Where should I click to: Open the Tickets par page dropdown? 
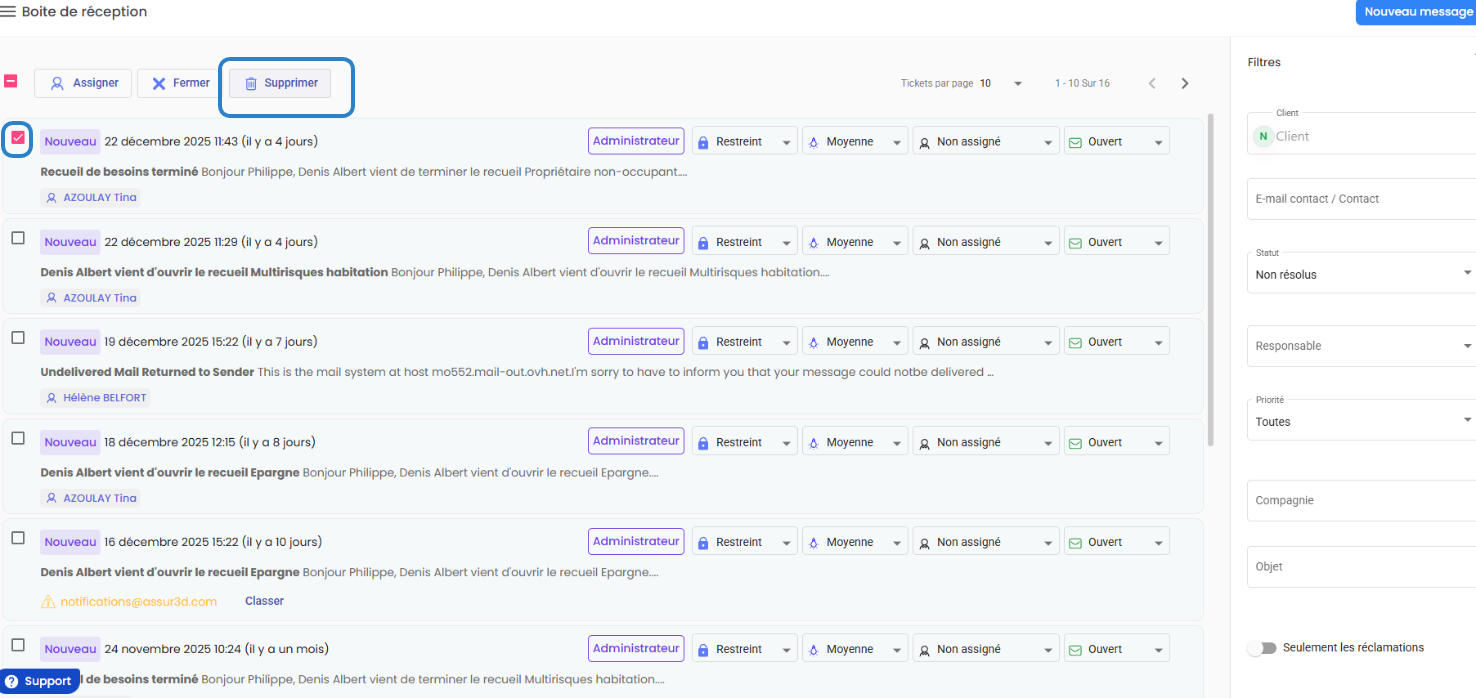coord(1001,83)
